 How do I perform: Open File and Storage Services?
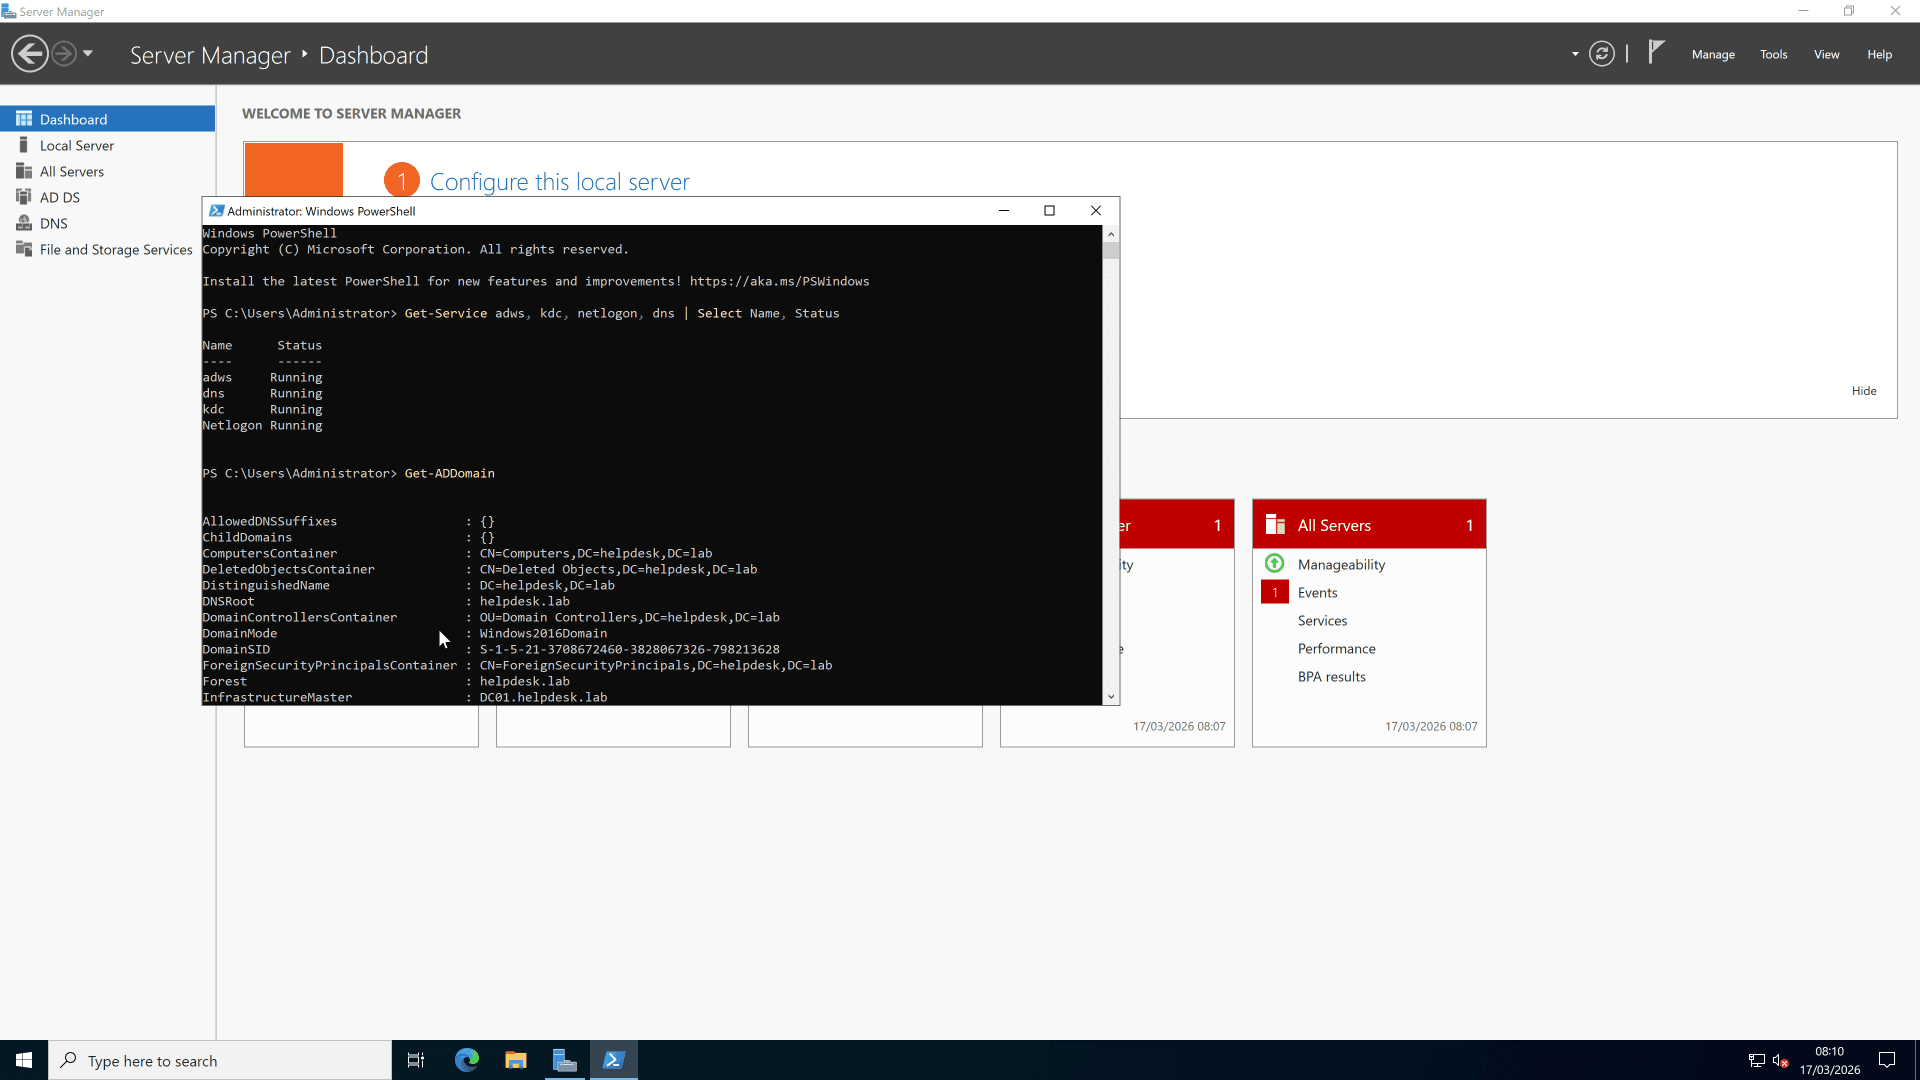coord(115,249)
